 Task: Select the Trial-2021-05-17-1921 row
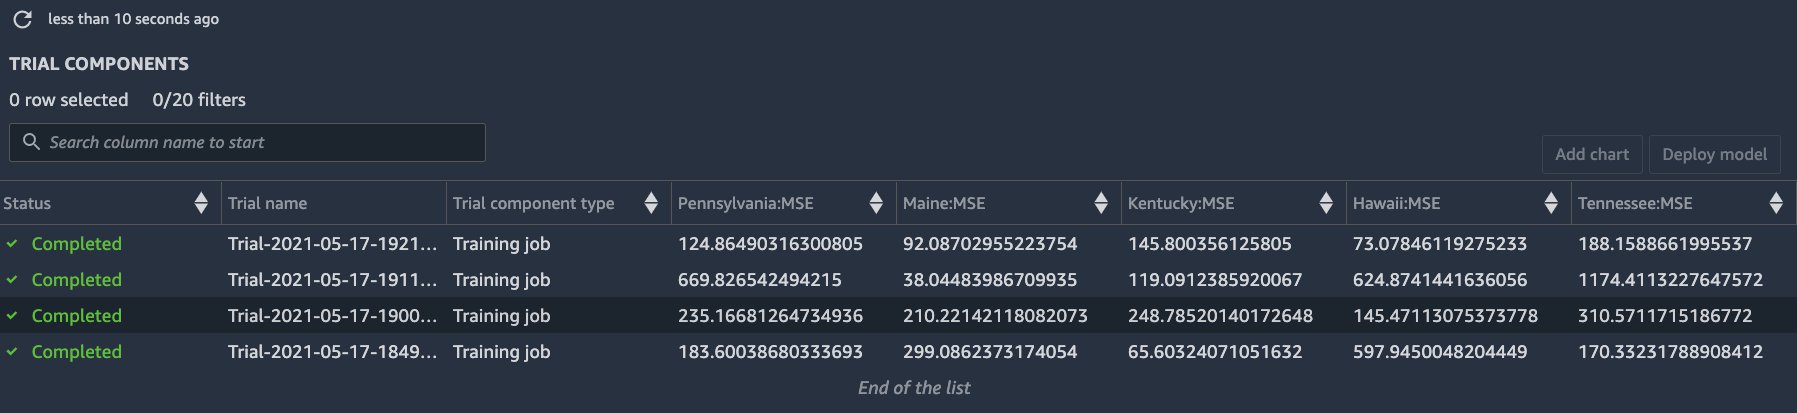[x=898, y=243]
